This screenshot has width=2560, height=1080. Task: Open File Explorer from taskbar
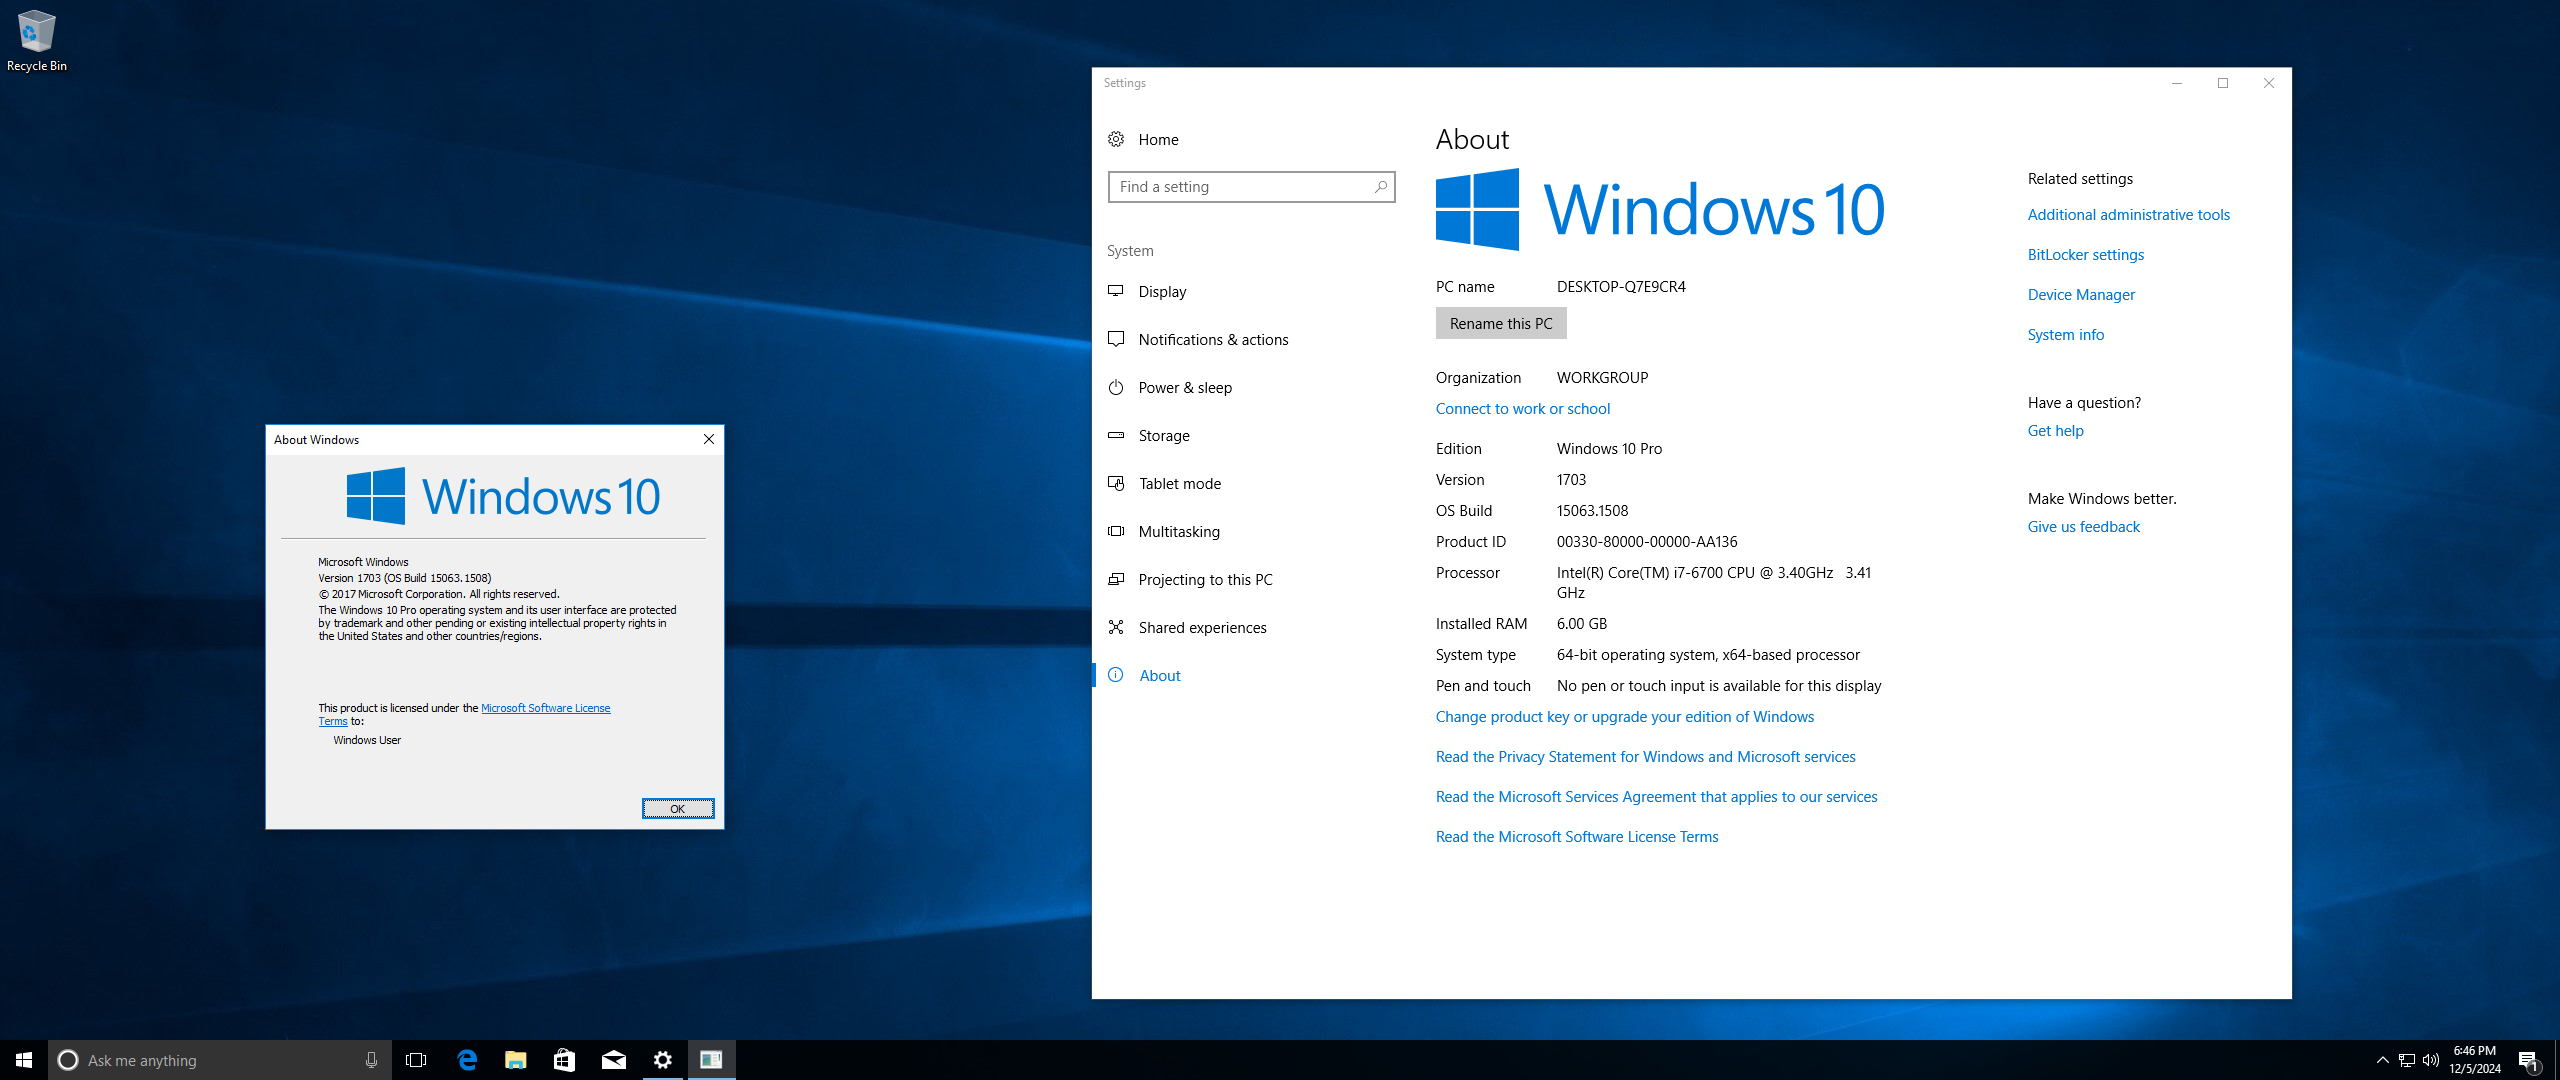coord(516,1060)
